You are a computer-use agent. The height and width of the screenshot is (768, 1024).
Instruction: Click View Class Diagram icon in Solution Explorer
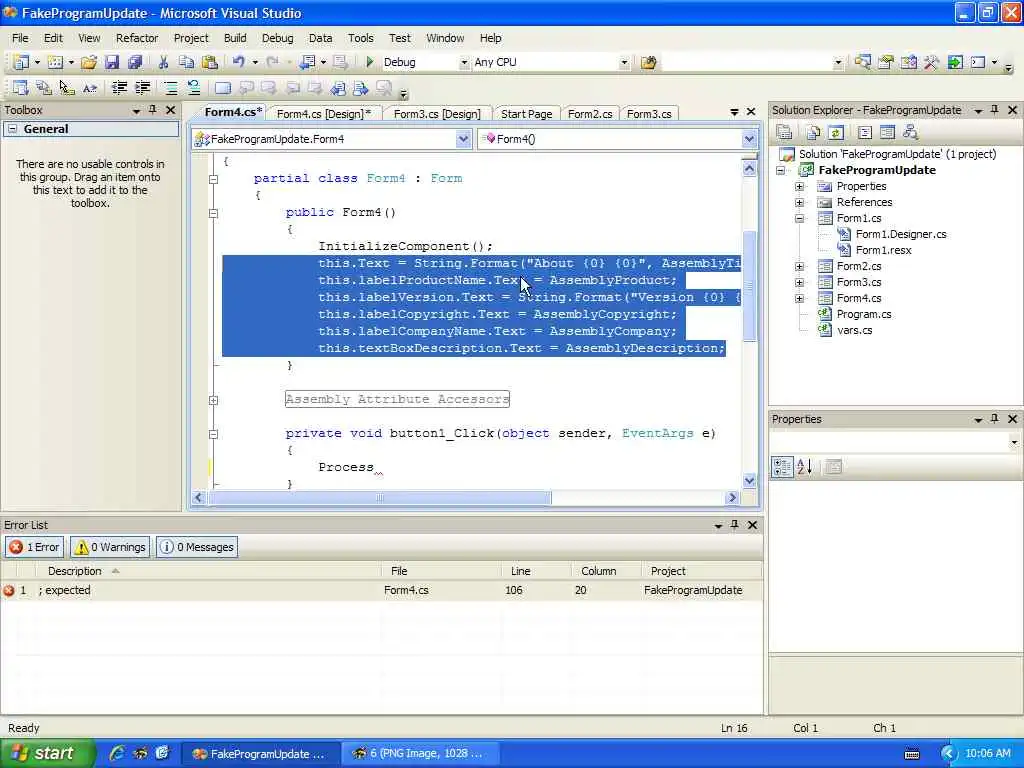point(910,133)
